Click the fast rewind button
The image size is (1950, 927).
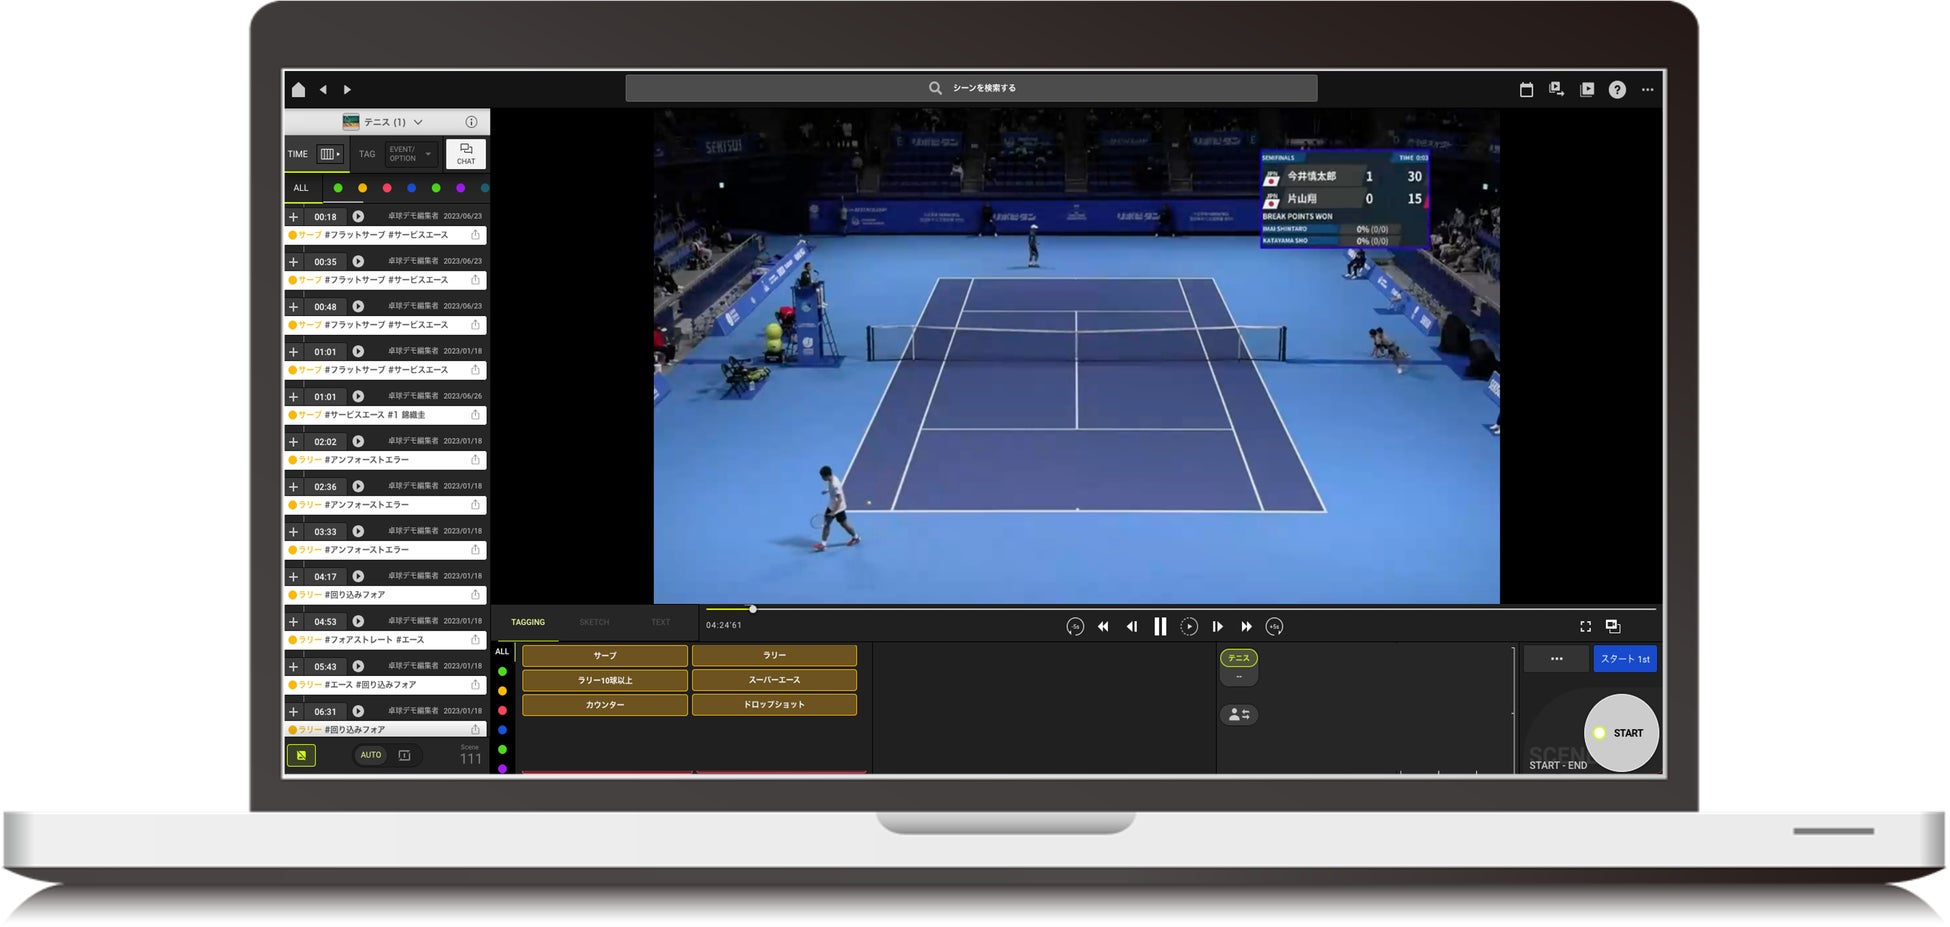coord(1103,627)
